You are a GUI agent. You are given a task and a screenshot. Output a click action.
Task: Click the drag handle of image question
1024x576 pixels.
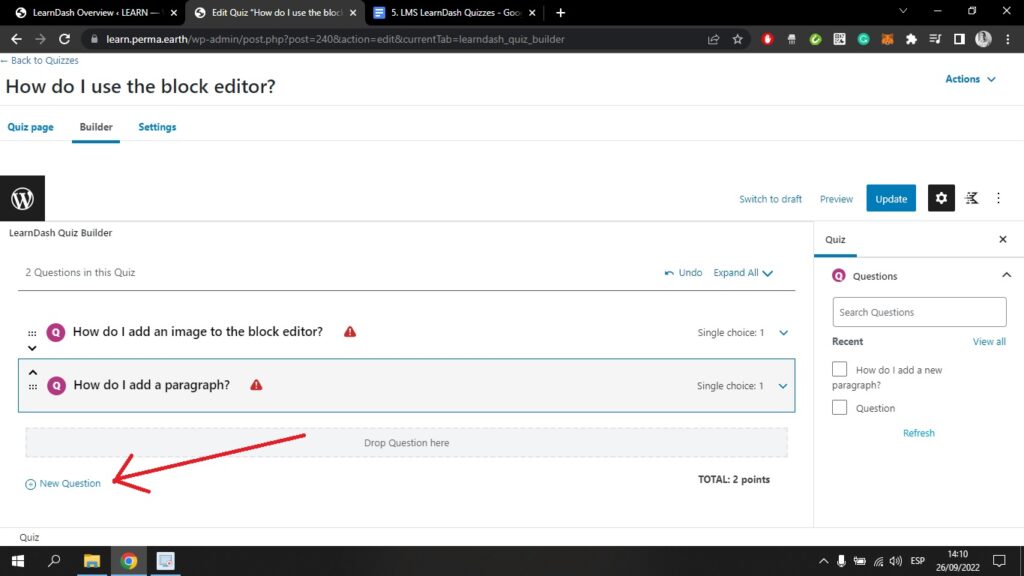pos(32,333)
